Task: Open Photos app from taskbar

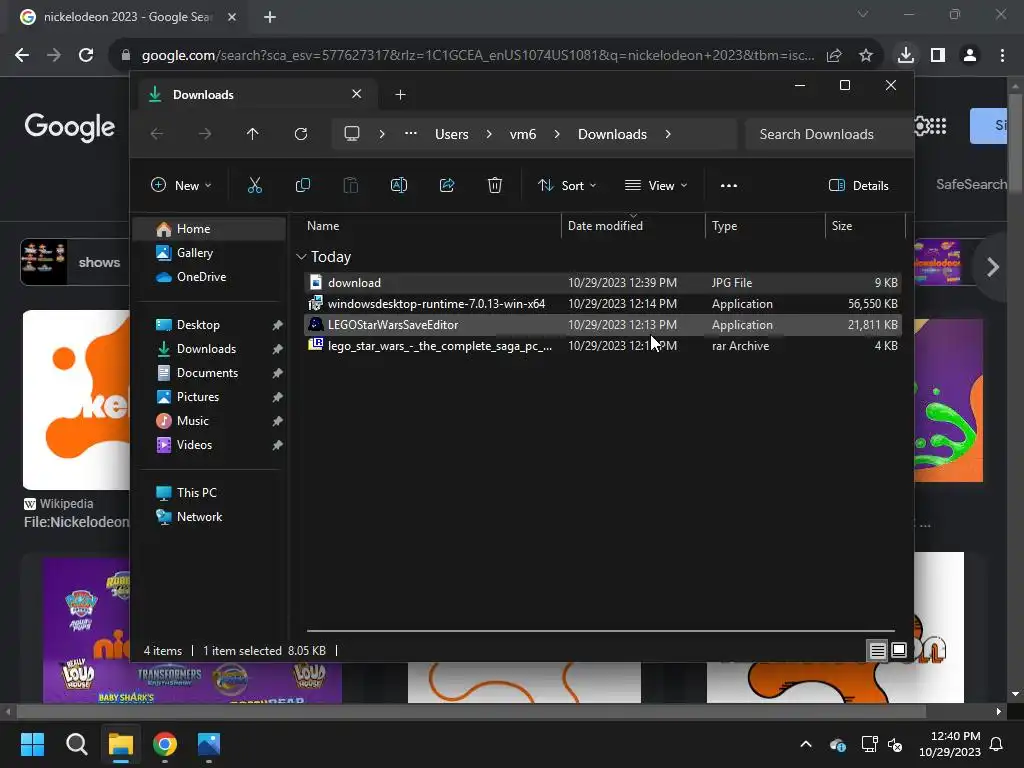Action: point(209,744)
